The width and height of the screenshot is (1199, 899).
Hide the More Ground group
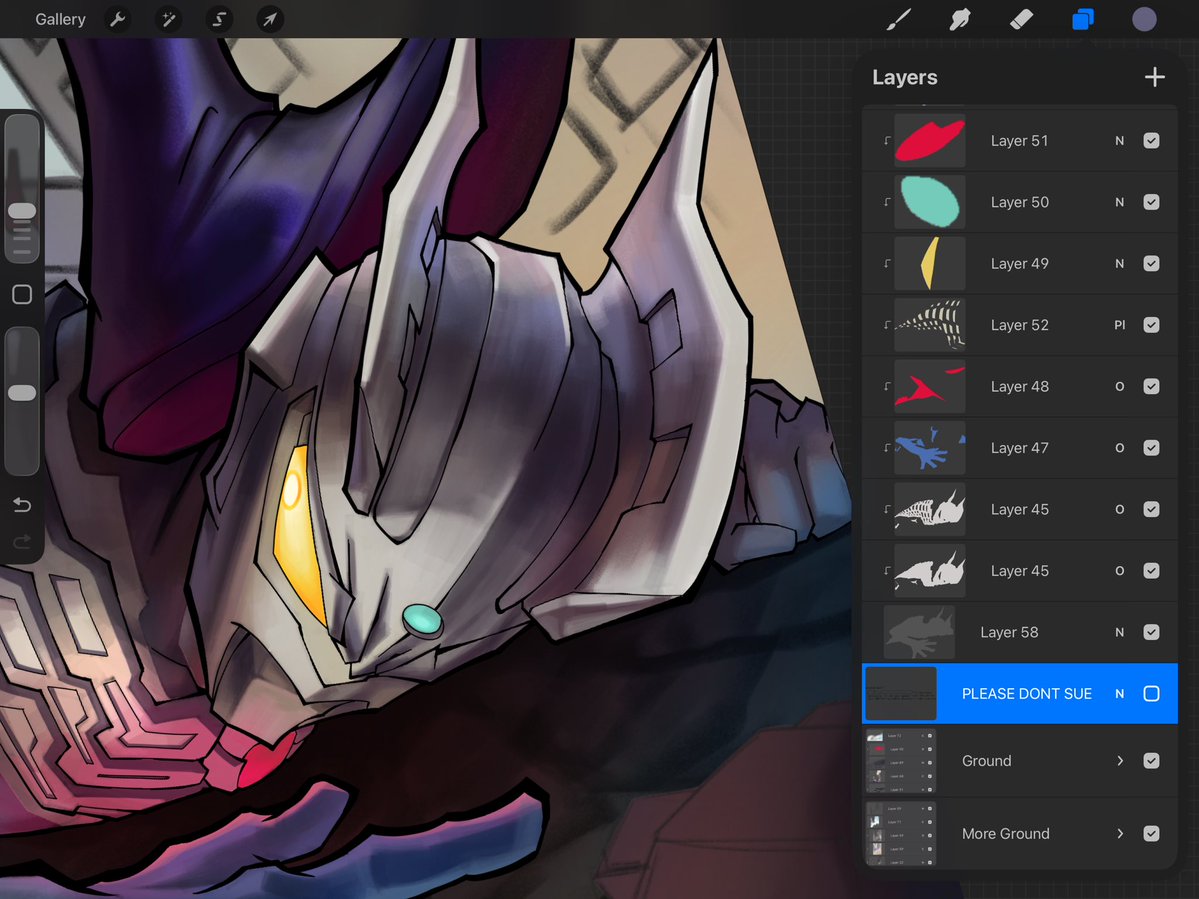point(1152,833)
